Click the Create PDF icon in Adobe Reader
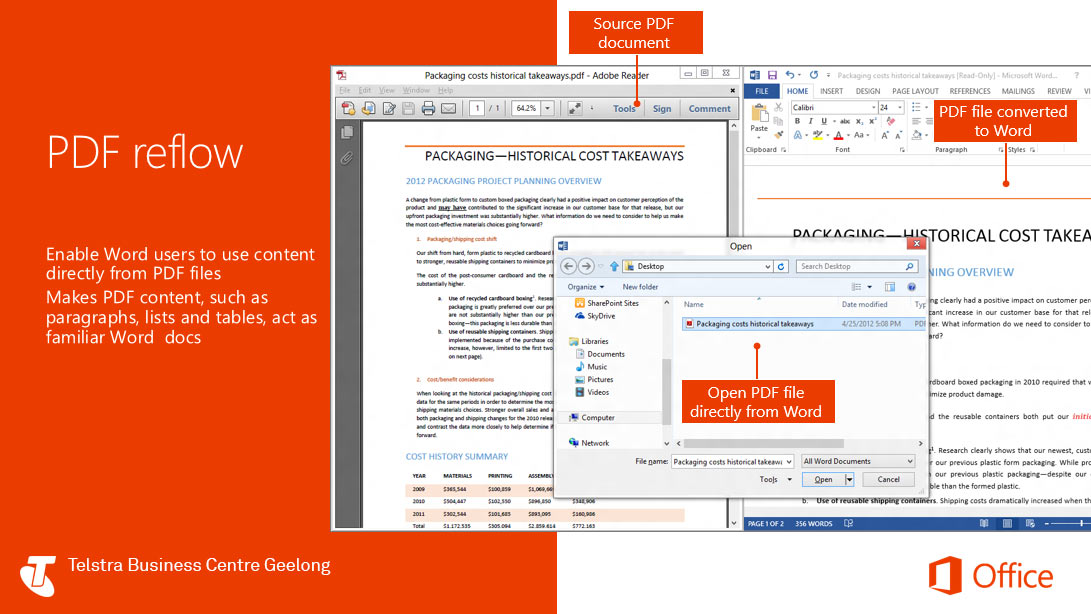 349,109
